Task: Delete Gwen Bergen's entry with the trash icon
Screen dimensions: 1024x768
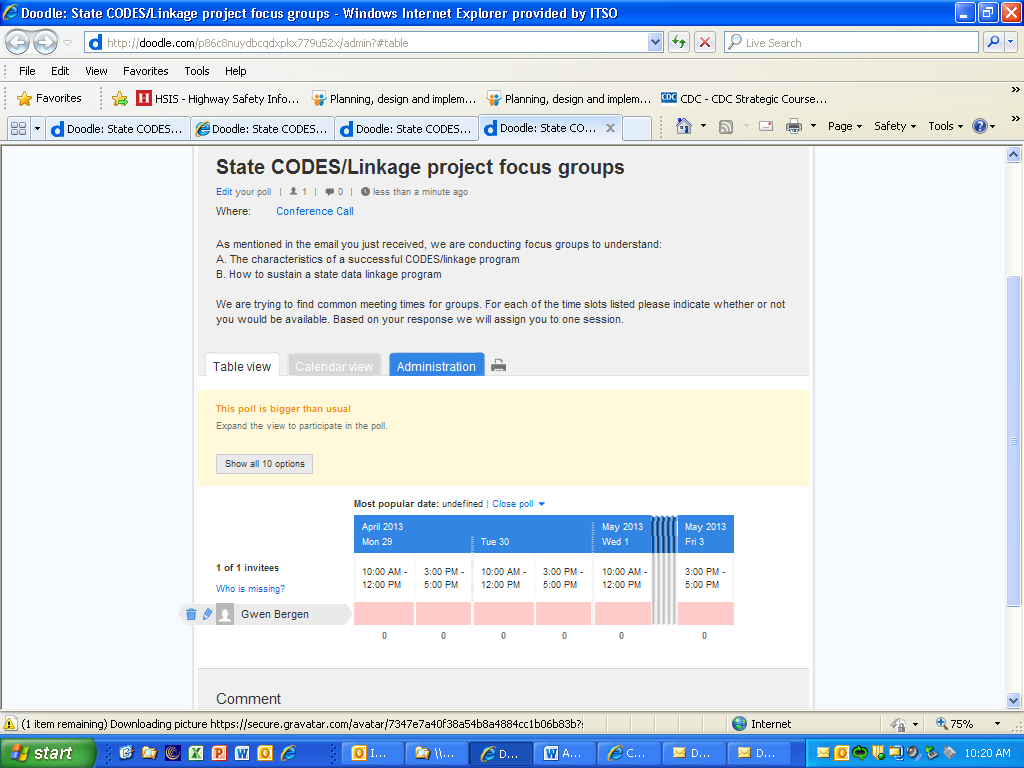Action: (x=191, y=614)
